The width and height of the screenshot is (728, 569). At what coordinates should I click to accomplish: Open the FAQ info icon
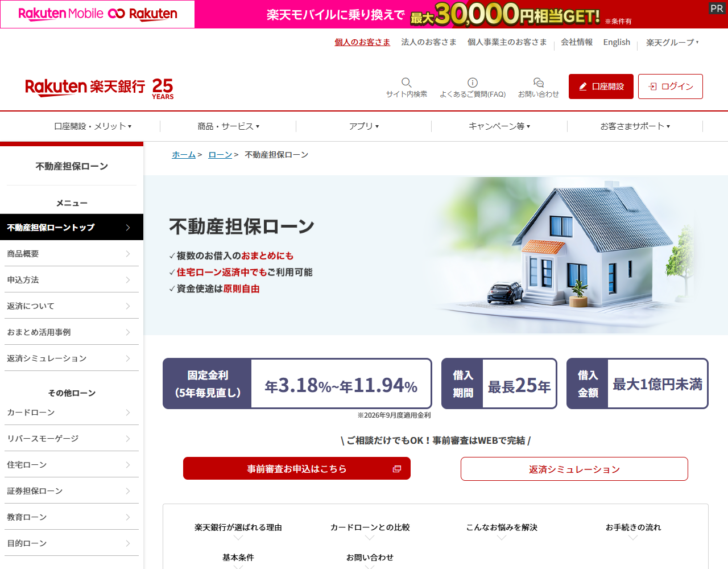tap(472, 82)
